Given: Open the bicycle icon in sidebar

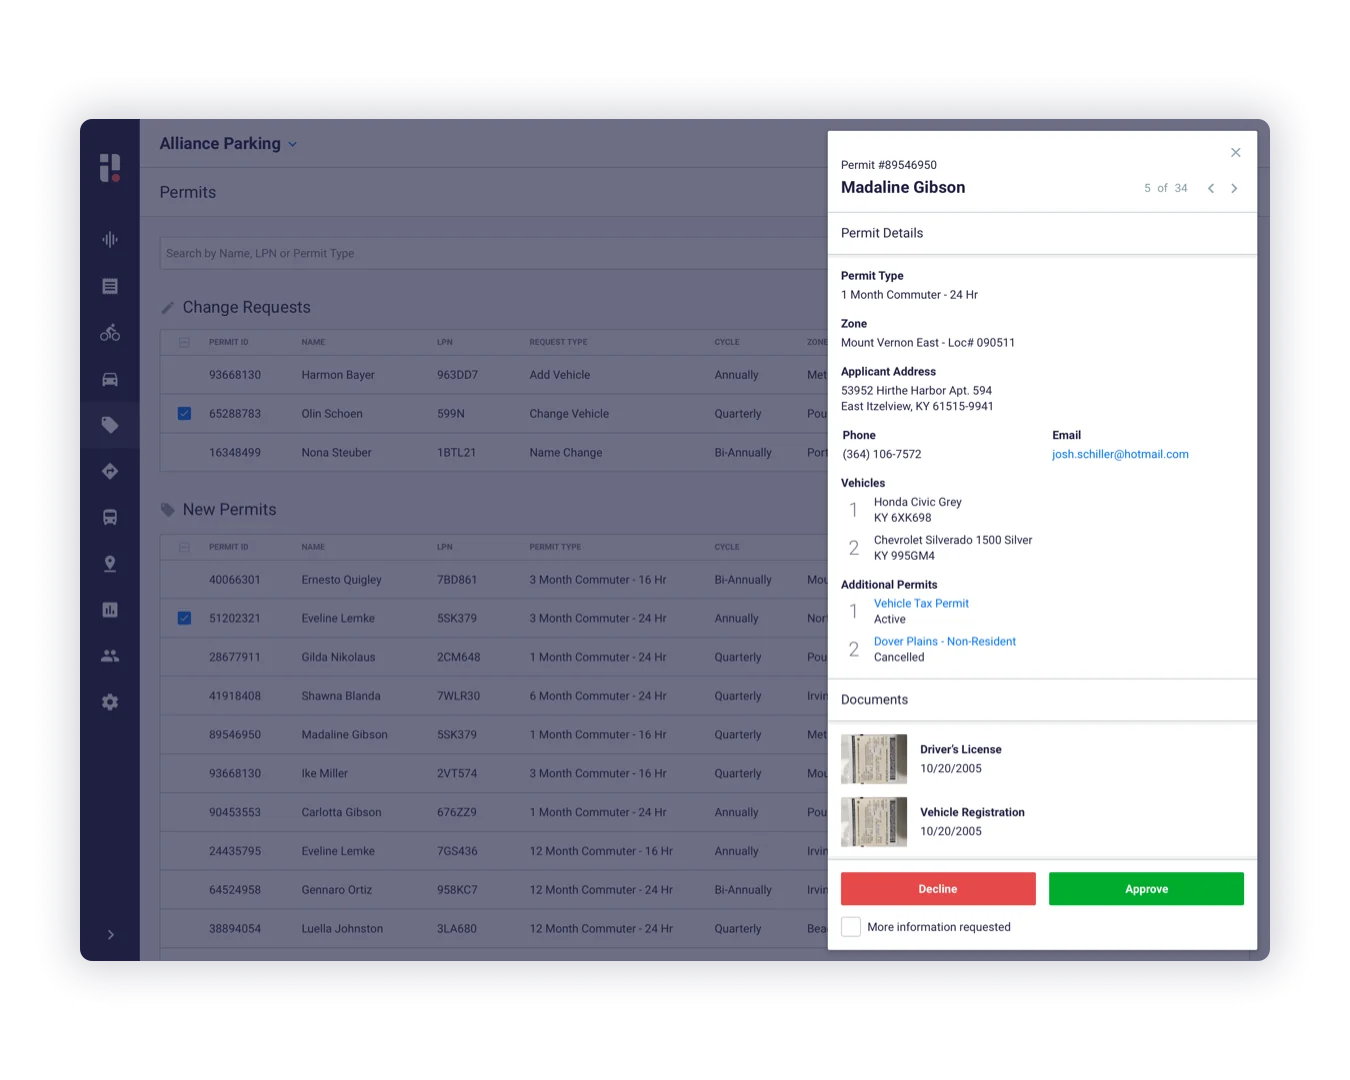Looking at the screenshot, I should (110, 333).
